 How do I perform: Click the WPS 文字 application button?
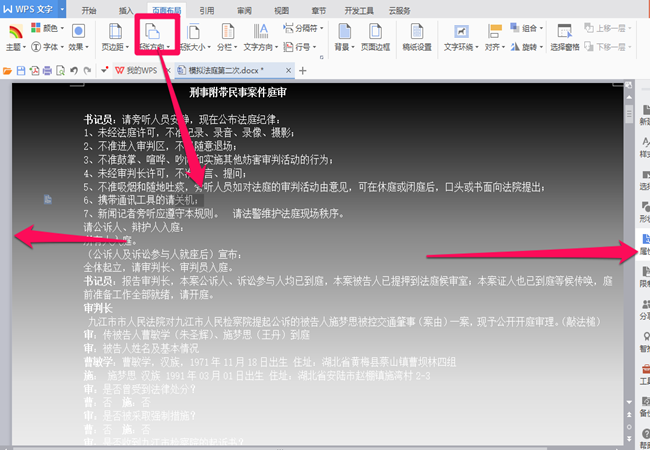coord(29,9)
